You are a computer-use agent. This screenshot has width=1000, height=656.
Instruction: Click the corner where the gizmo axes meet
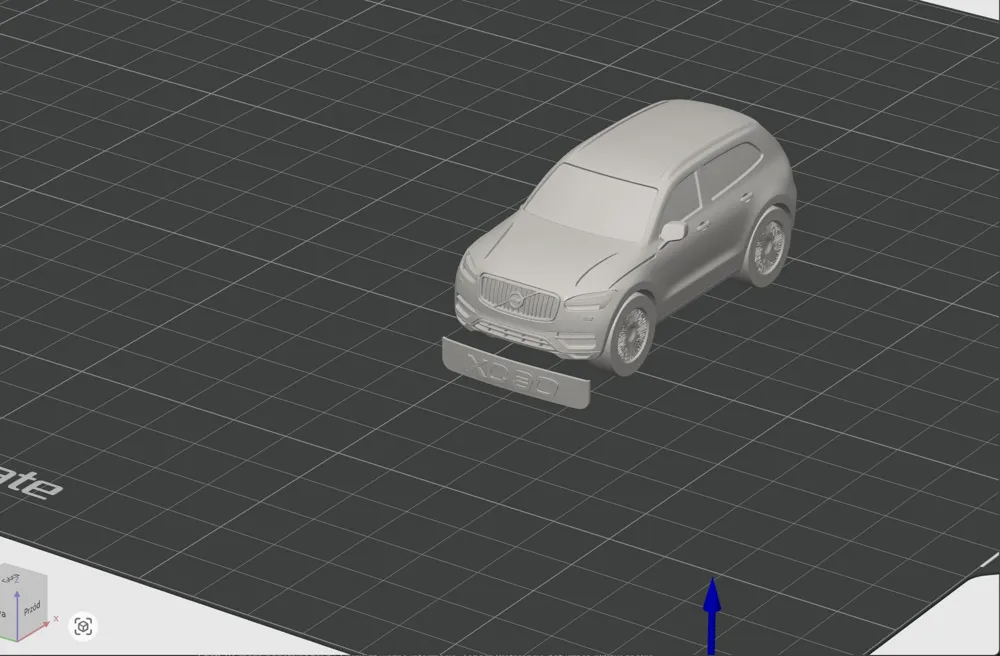click(x=18, y=640)
